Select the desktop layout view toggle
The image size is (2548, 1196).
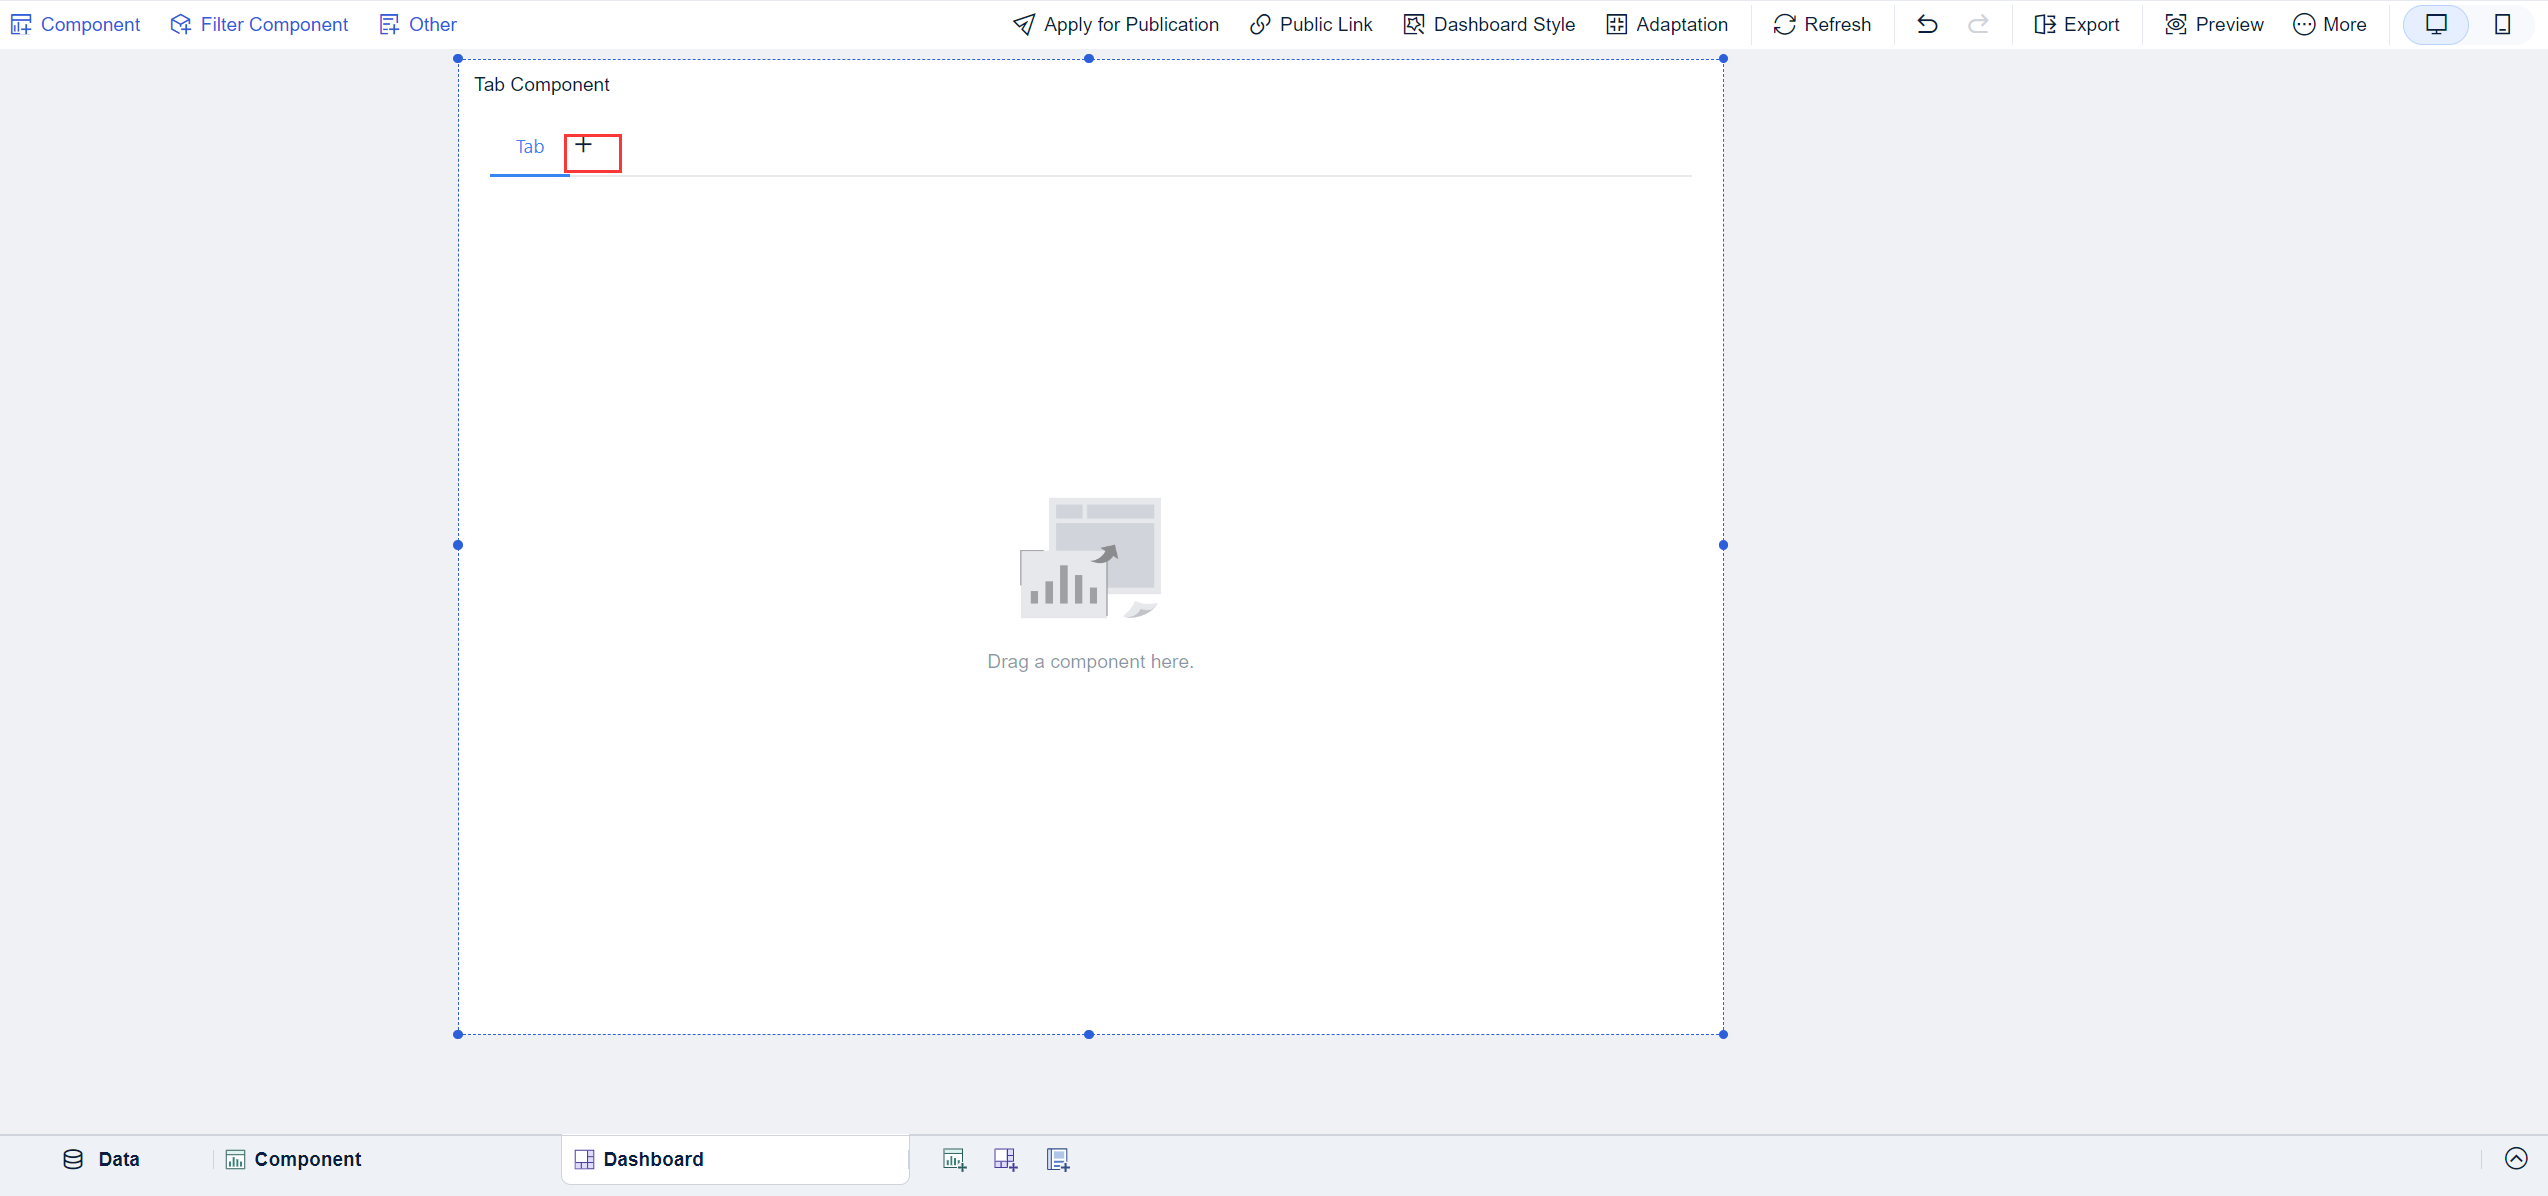[x=2436, y=24]
